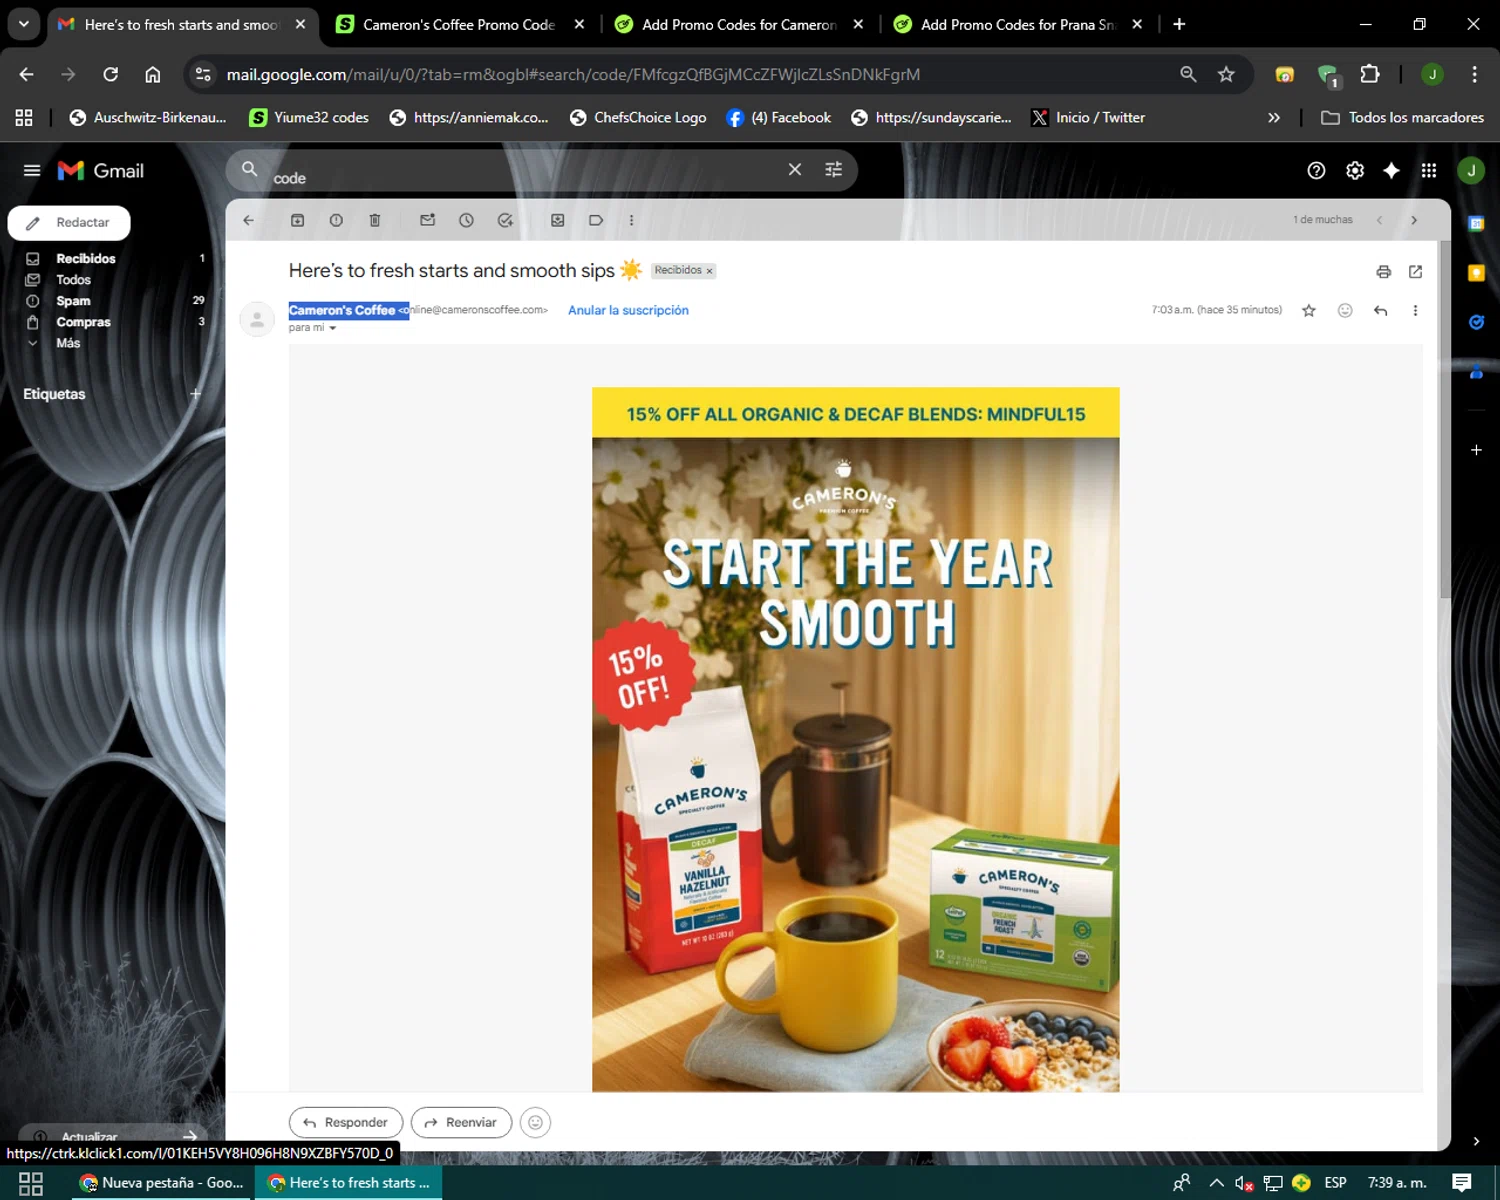Click Responder button

pos(346,1122)
